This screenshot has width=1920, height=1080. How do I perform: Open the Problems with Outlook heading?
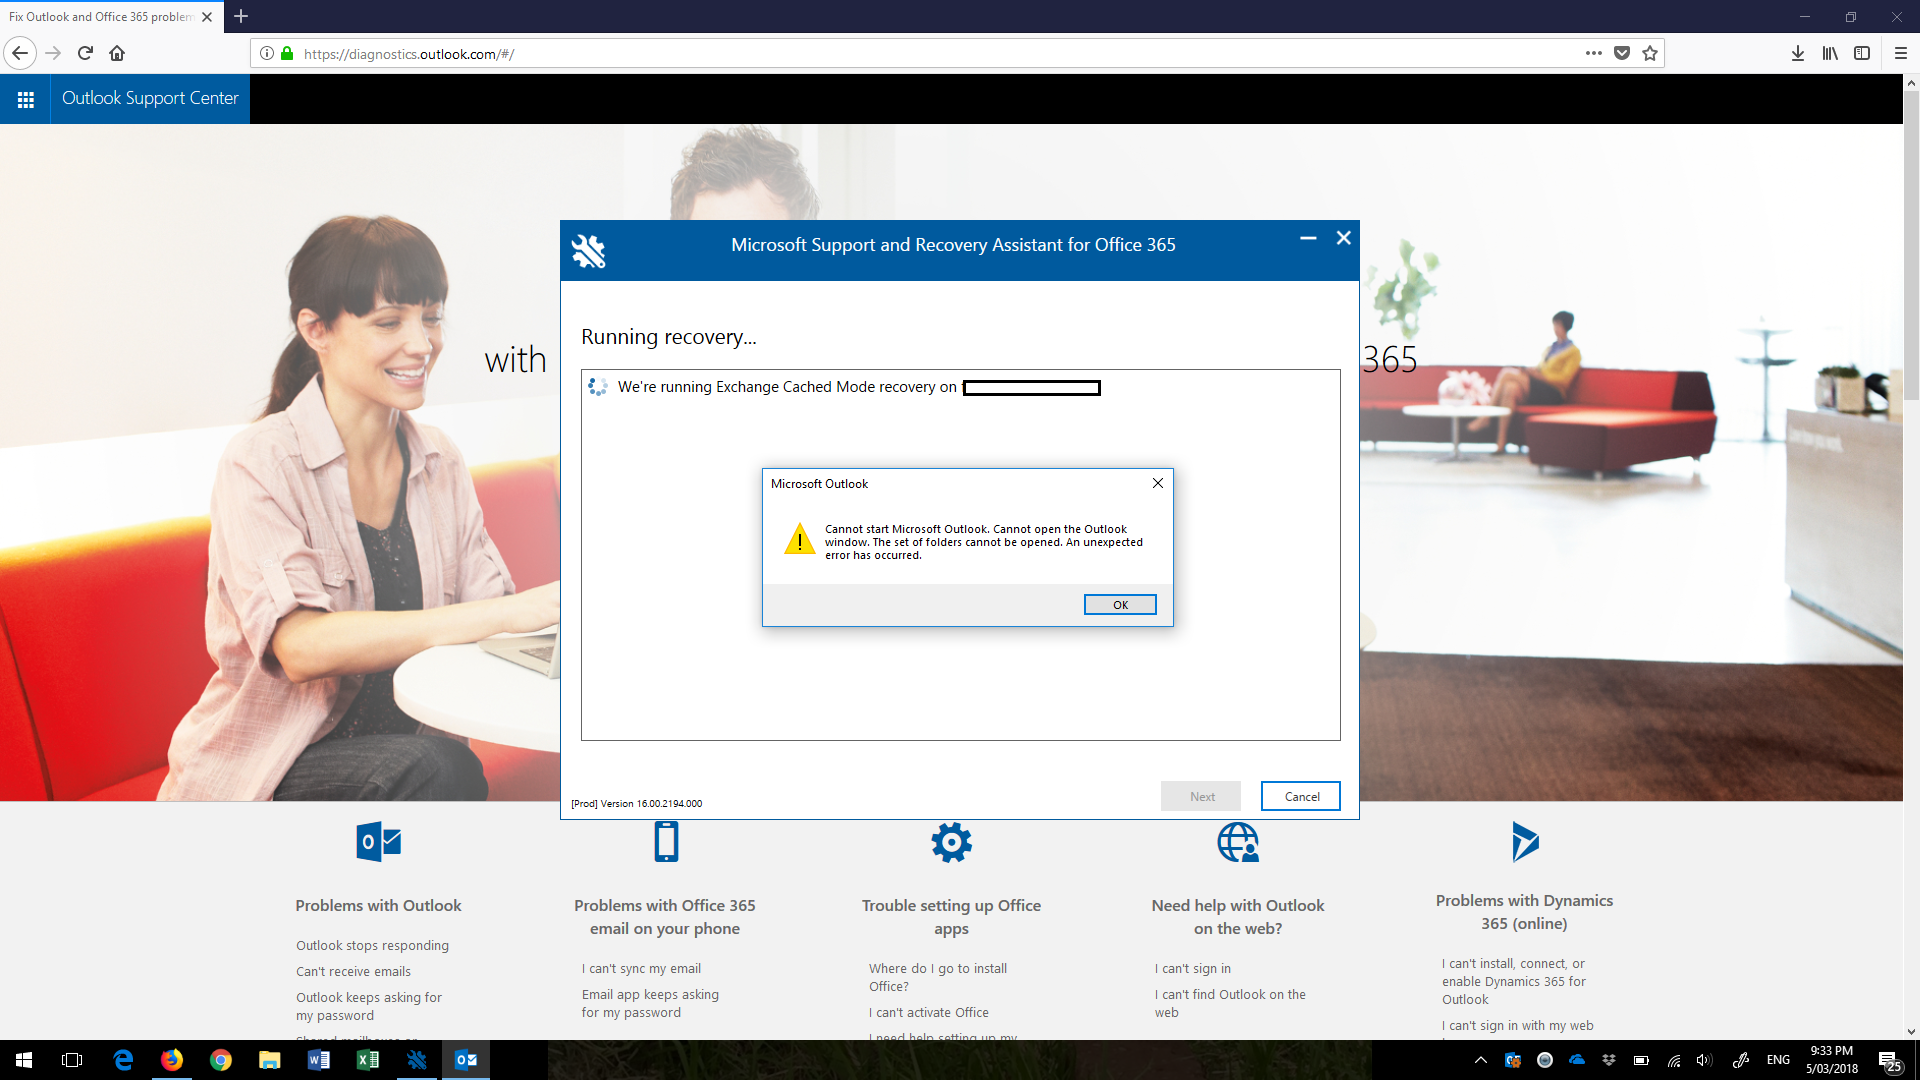click(x=378, y=906)
